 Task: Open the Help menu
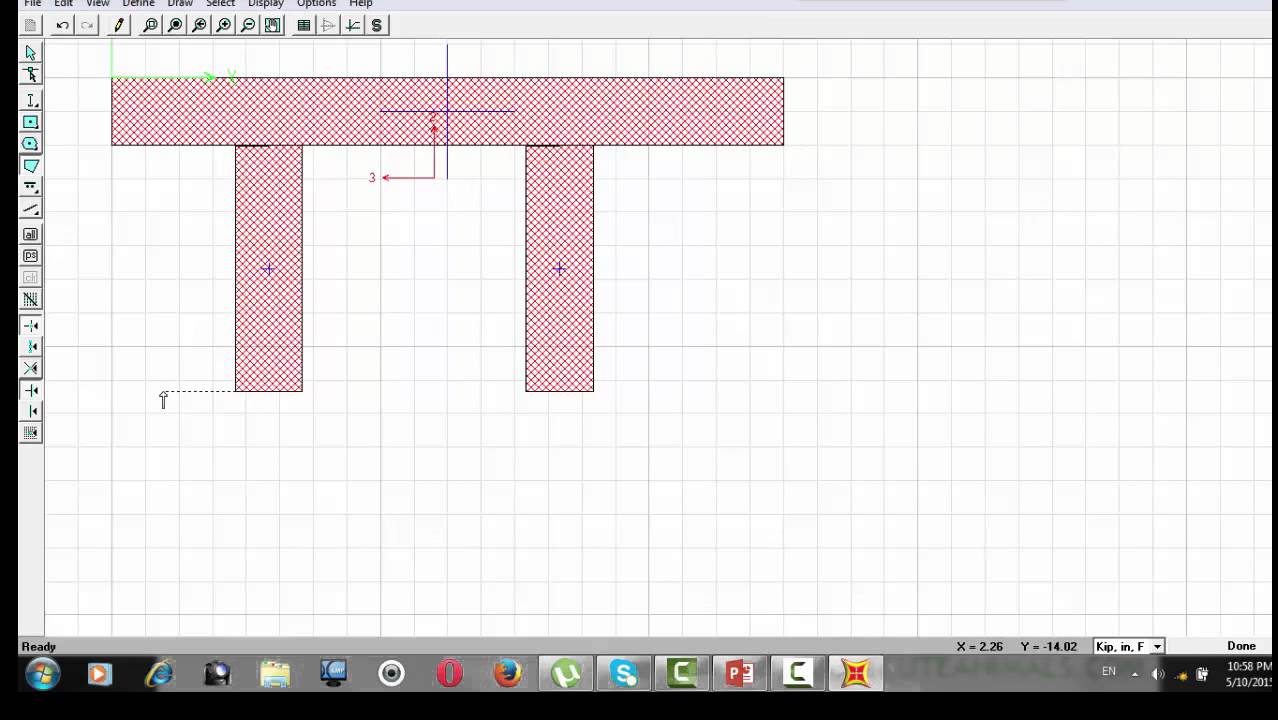click(x=360, y=4)
